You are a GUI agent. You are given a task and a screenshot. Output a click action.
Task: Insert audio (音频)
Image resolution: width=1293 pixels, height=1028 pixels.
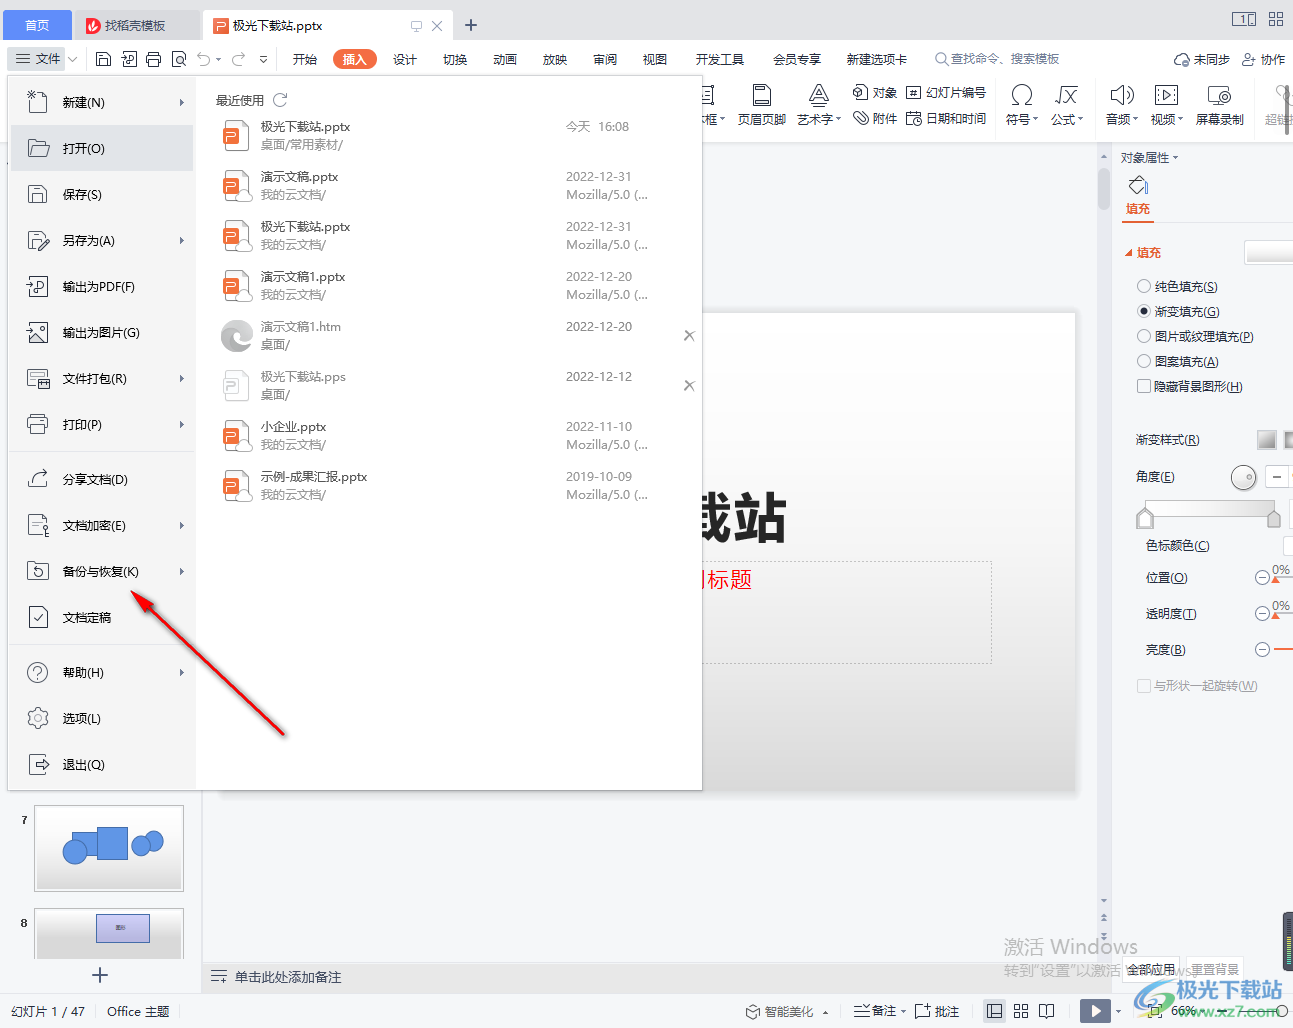point(1122,105)
